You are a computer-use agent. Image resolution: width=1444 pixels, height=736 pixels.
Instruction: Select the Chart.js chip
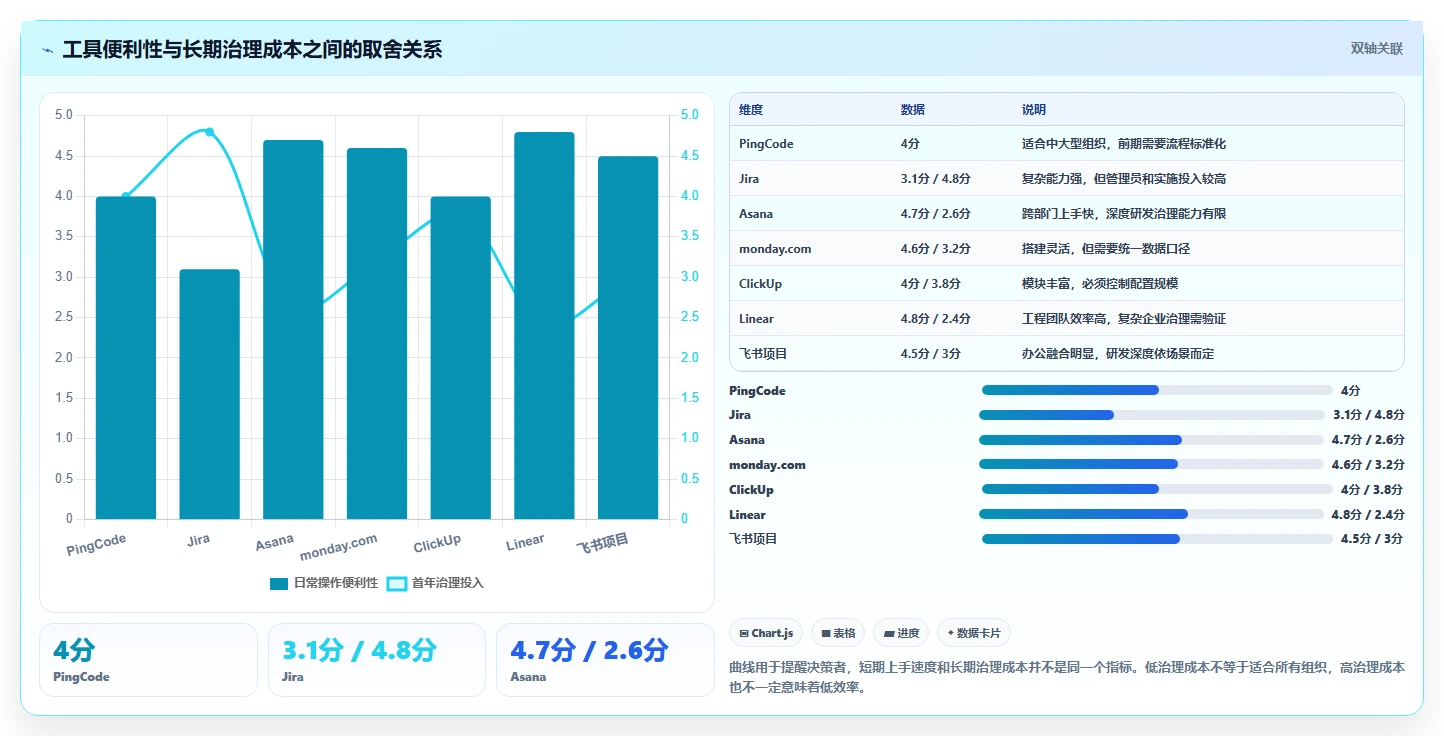(766, 633)
